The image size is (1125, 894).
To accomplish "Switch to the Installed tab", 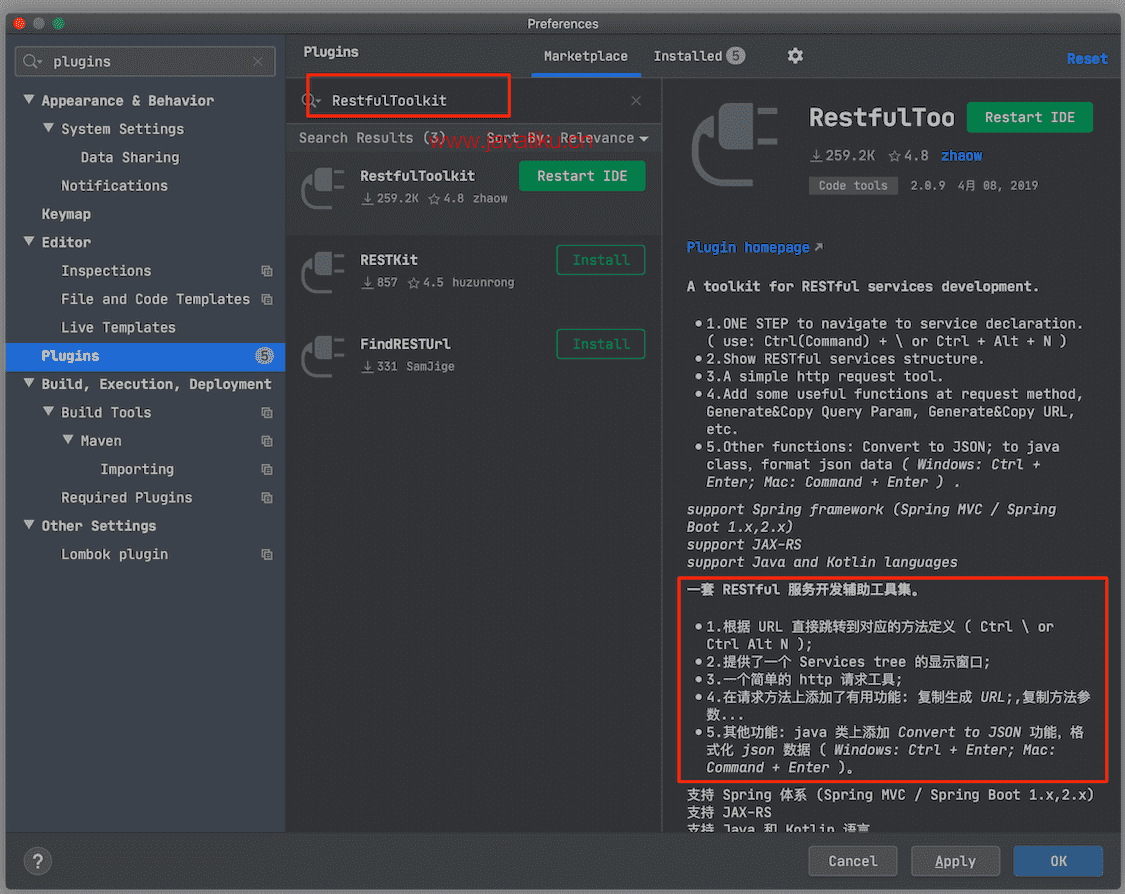I will point(698,56).
